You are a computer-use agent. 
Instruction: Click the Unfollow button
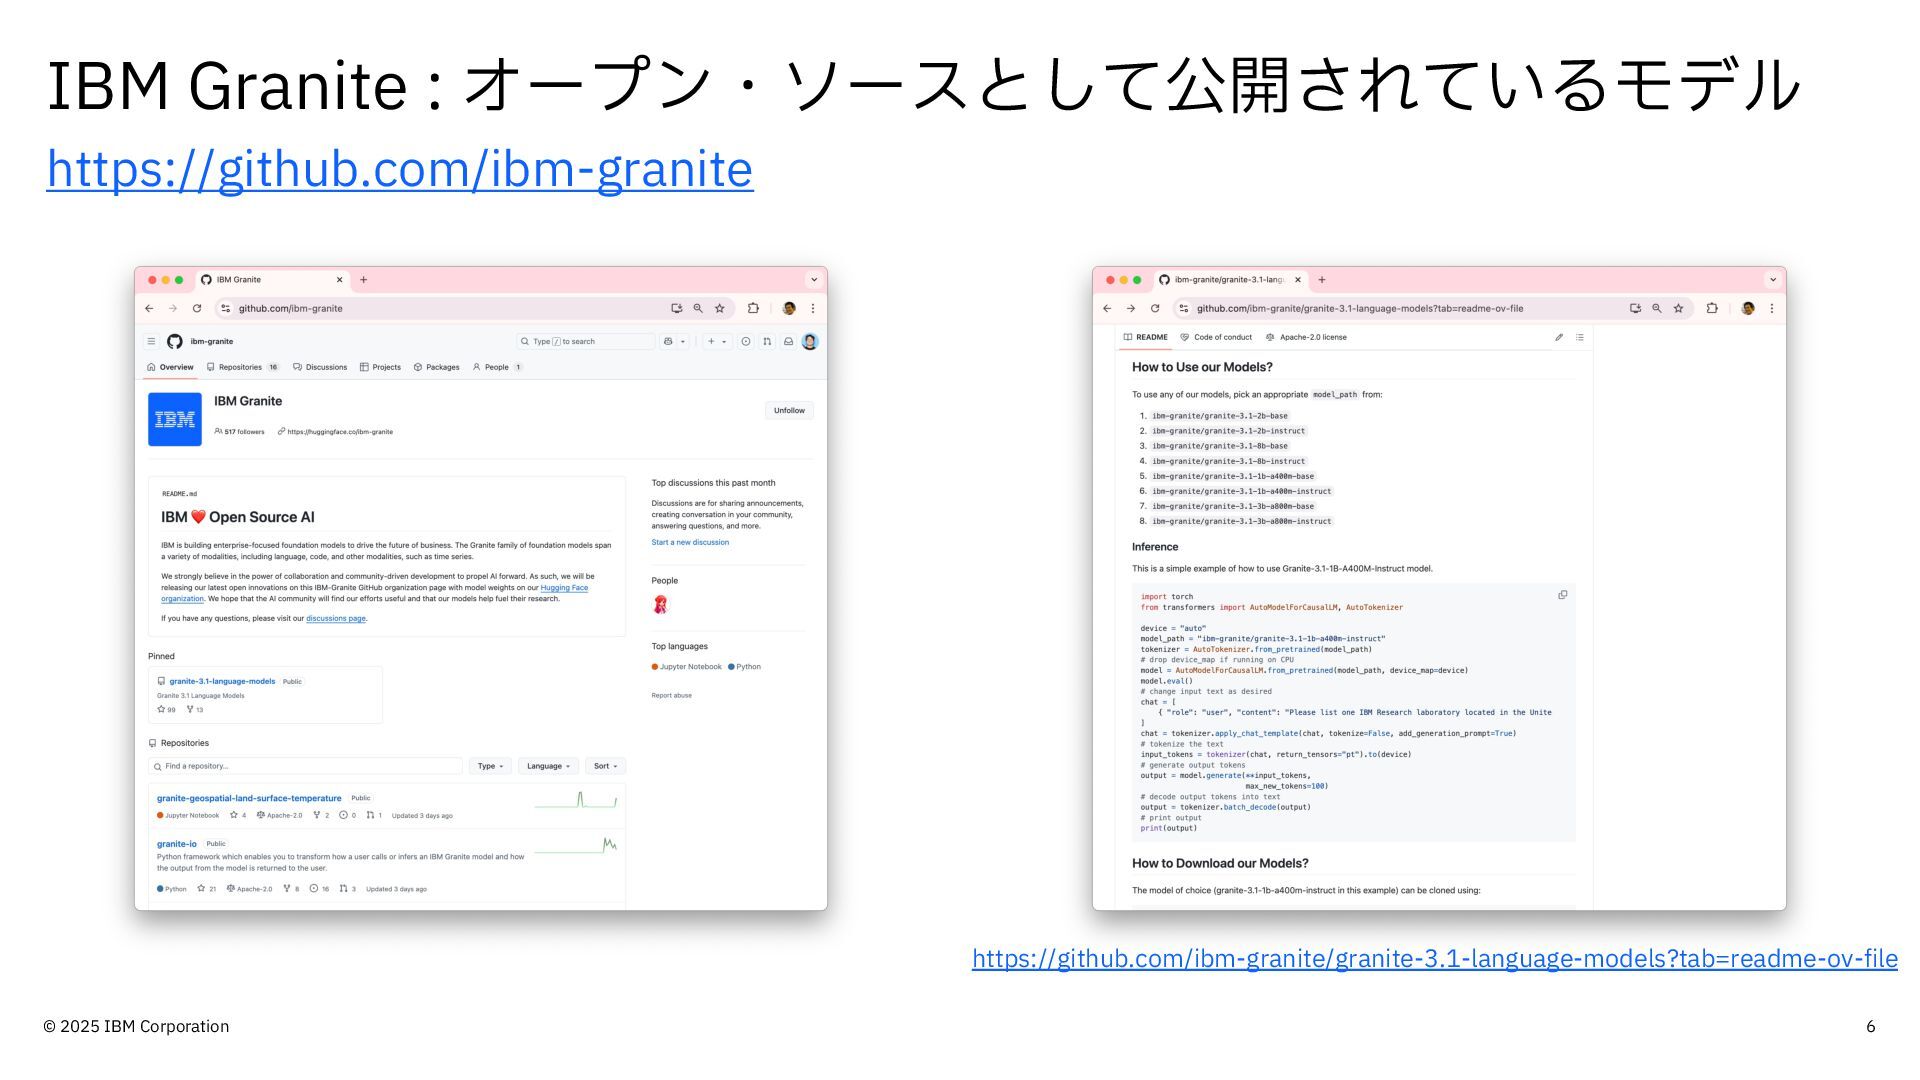tap(789, 411)
